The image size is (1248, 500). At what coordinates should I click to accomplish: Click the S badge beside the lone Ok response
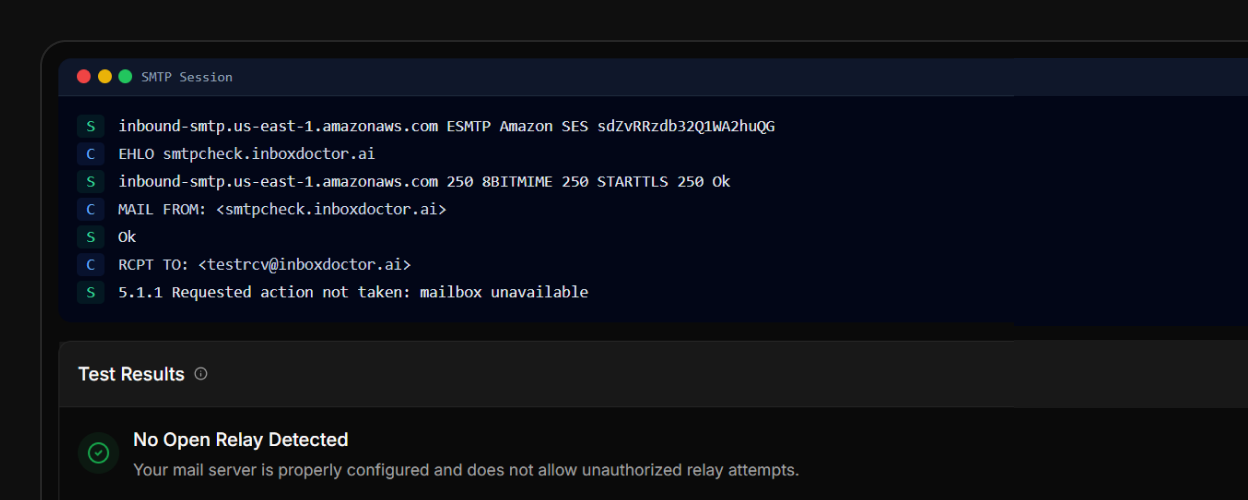[x=91, y=237]
